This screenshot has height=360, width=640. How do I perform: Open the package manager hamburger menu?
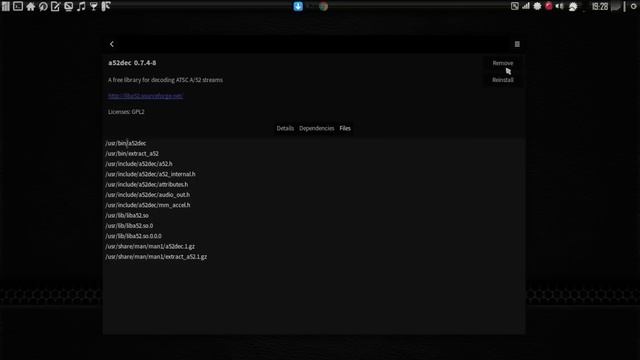point(517,44)
